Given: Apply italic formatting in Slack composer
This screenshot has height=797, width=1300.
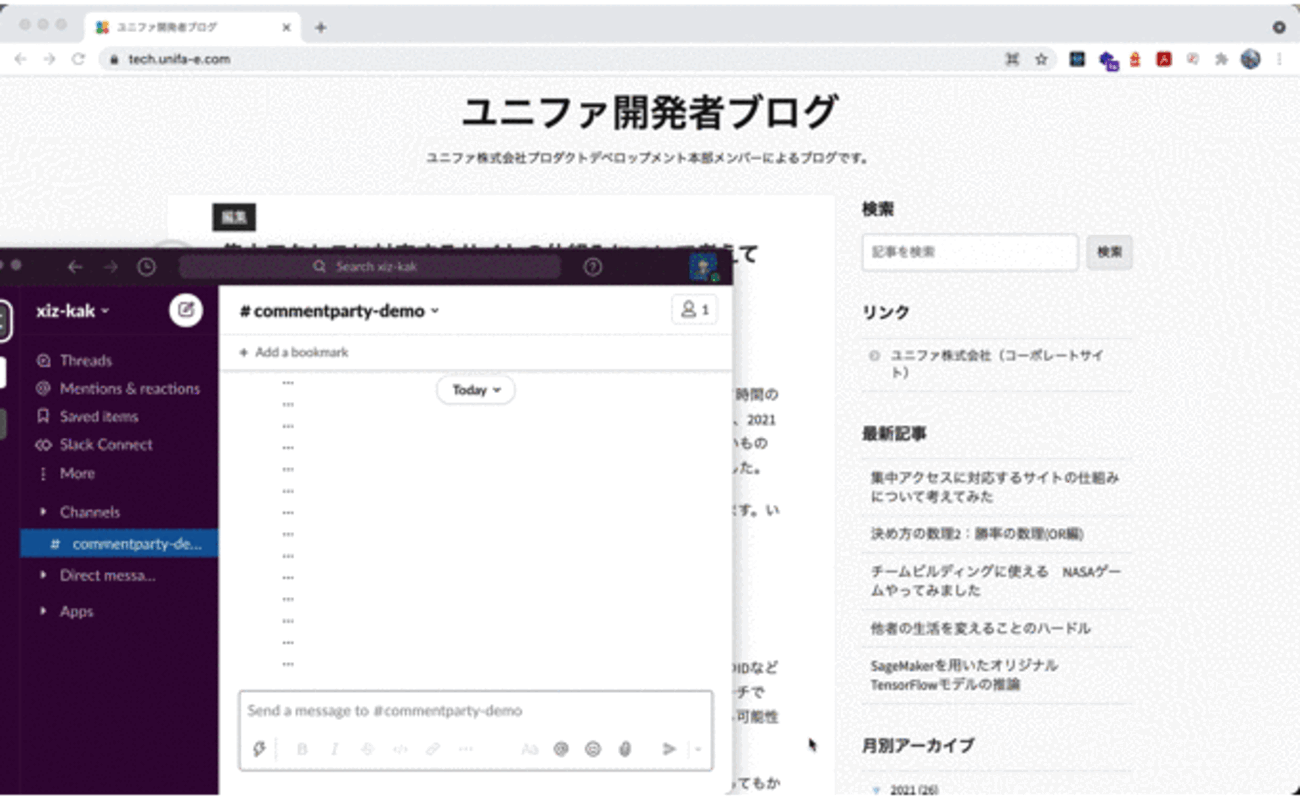Looking at the screenshot, I should [334, 749].
